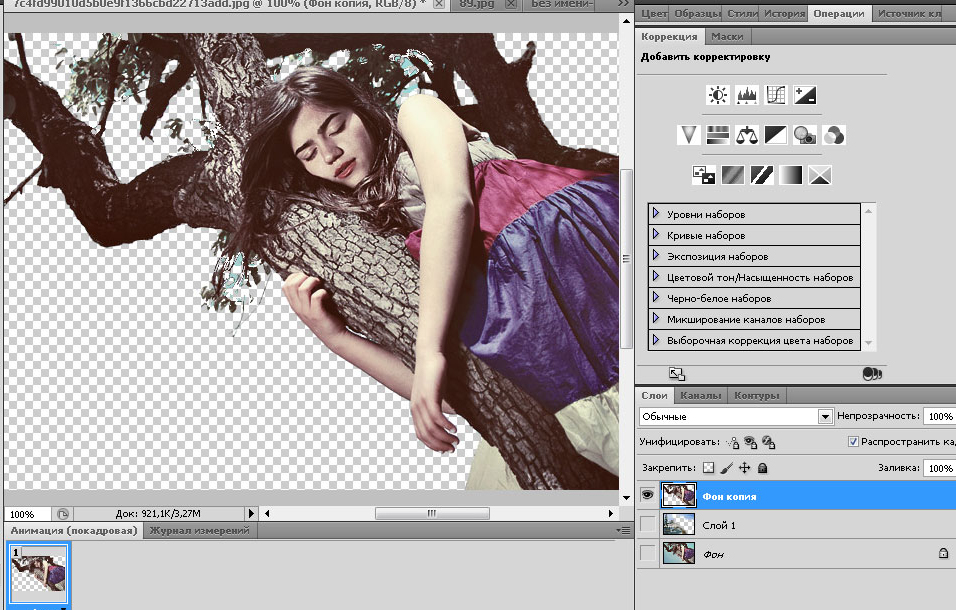Add a Levels adjustment

pos(747,95)
